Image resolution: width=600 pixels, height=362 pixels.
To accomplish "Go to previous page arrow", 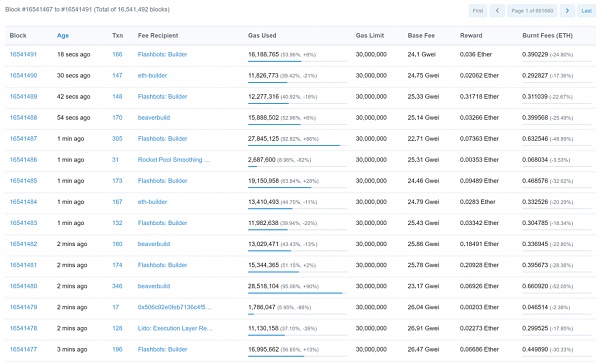I will tap(497, 11).
